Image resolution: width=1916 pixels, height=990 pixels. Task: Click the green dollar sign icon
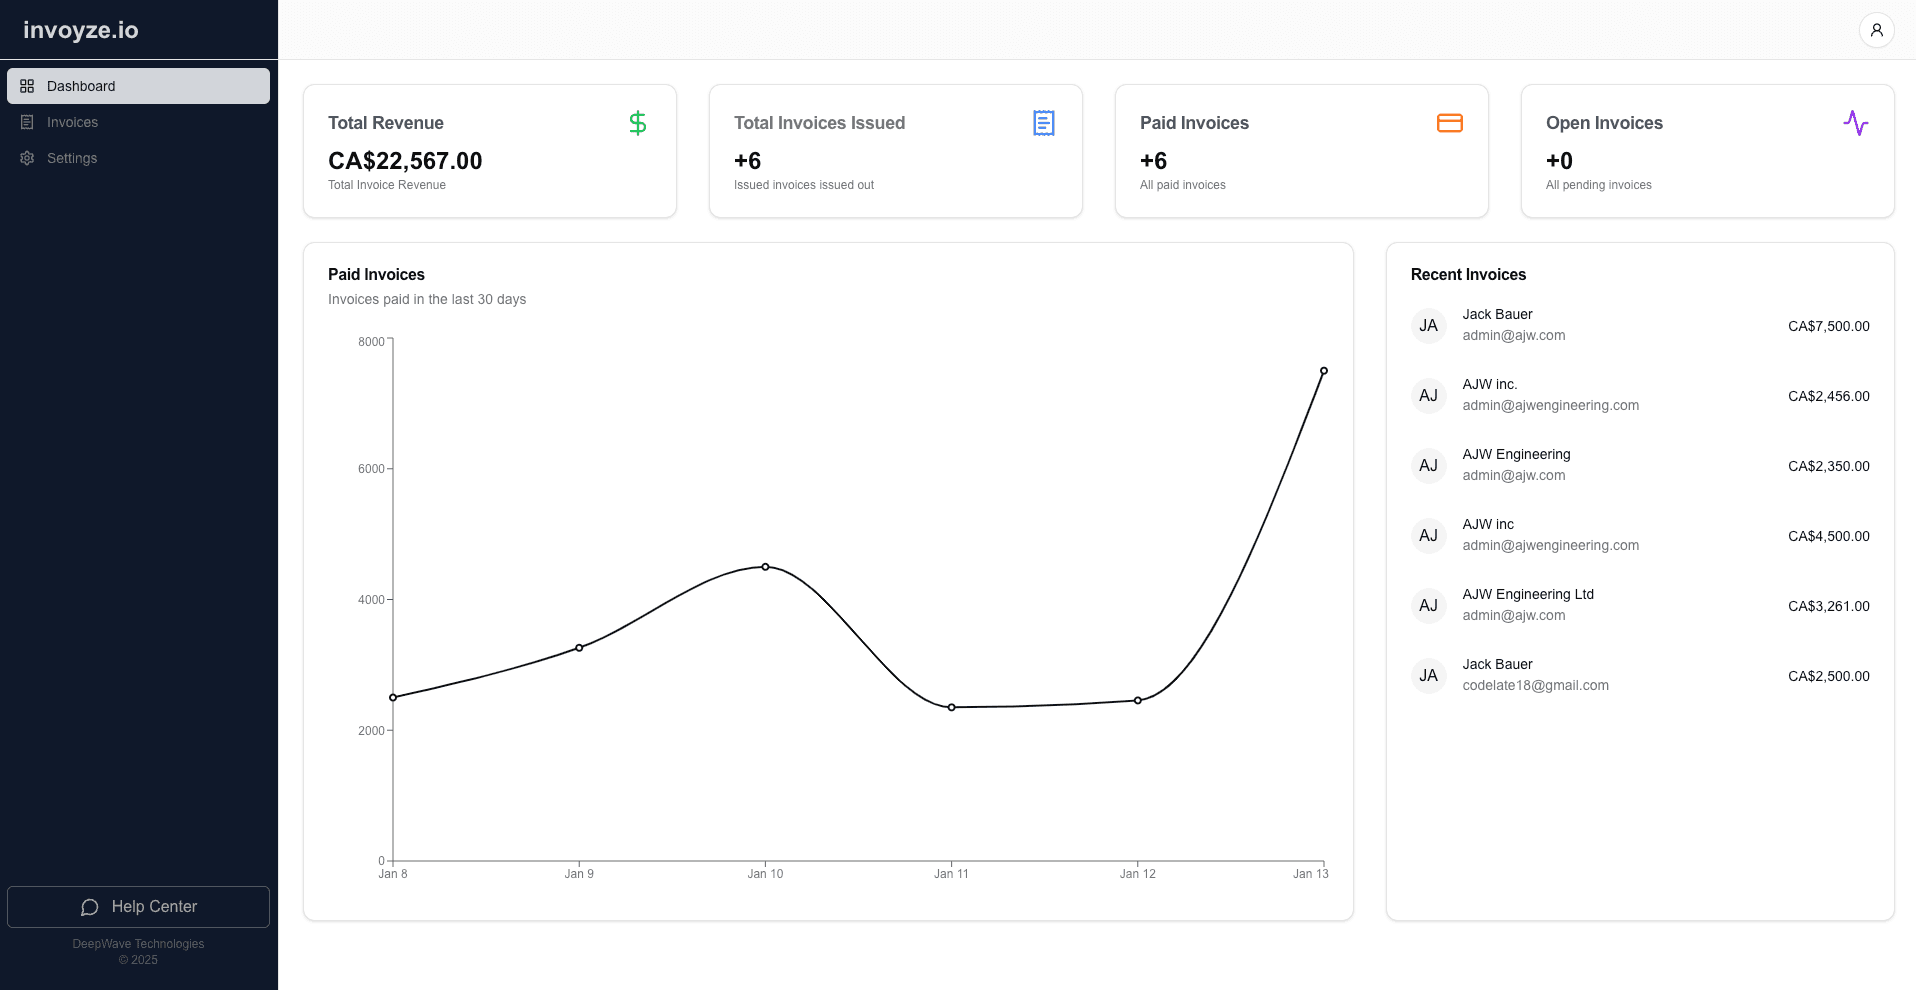(638, 123)
